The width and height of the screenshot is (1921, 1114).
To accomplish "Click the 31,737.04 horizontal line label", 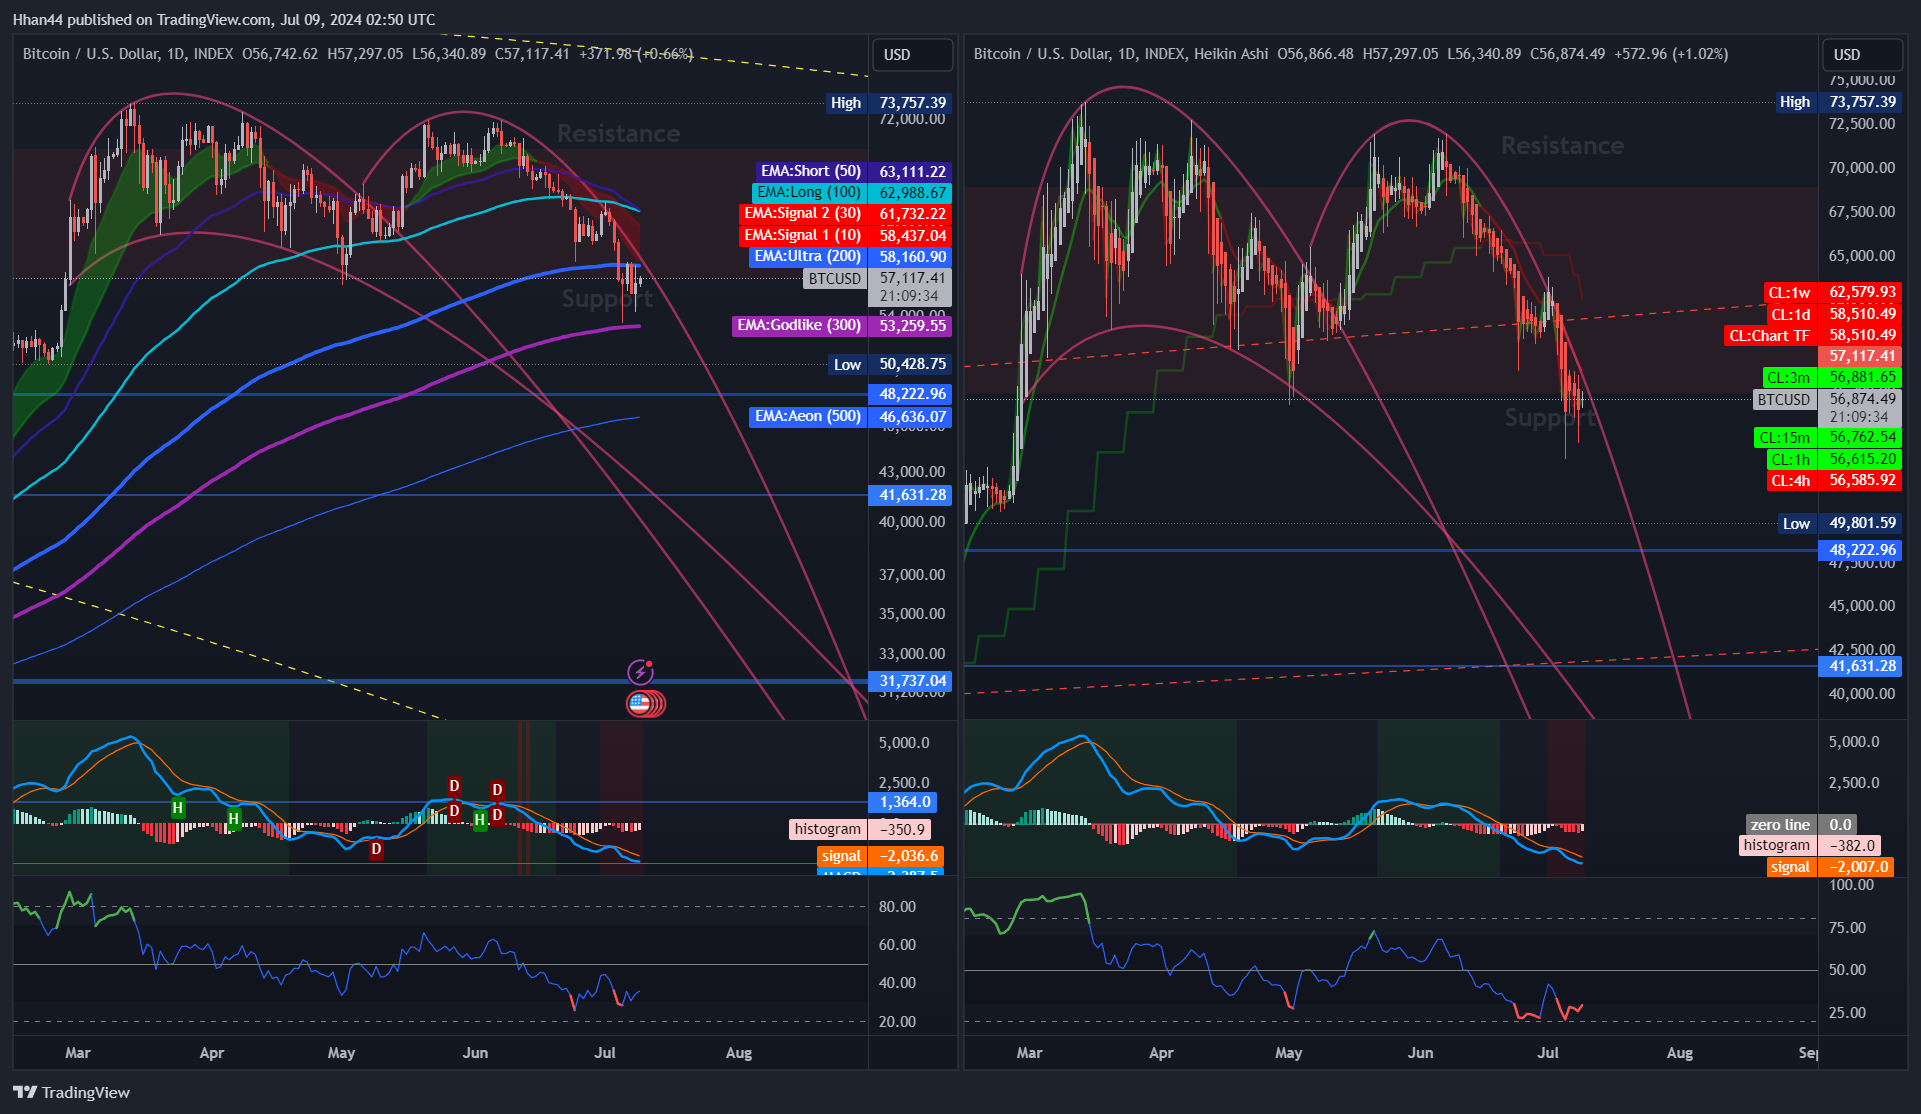I will point(911,681).
